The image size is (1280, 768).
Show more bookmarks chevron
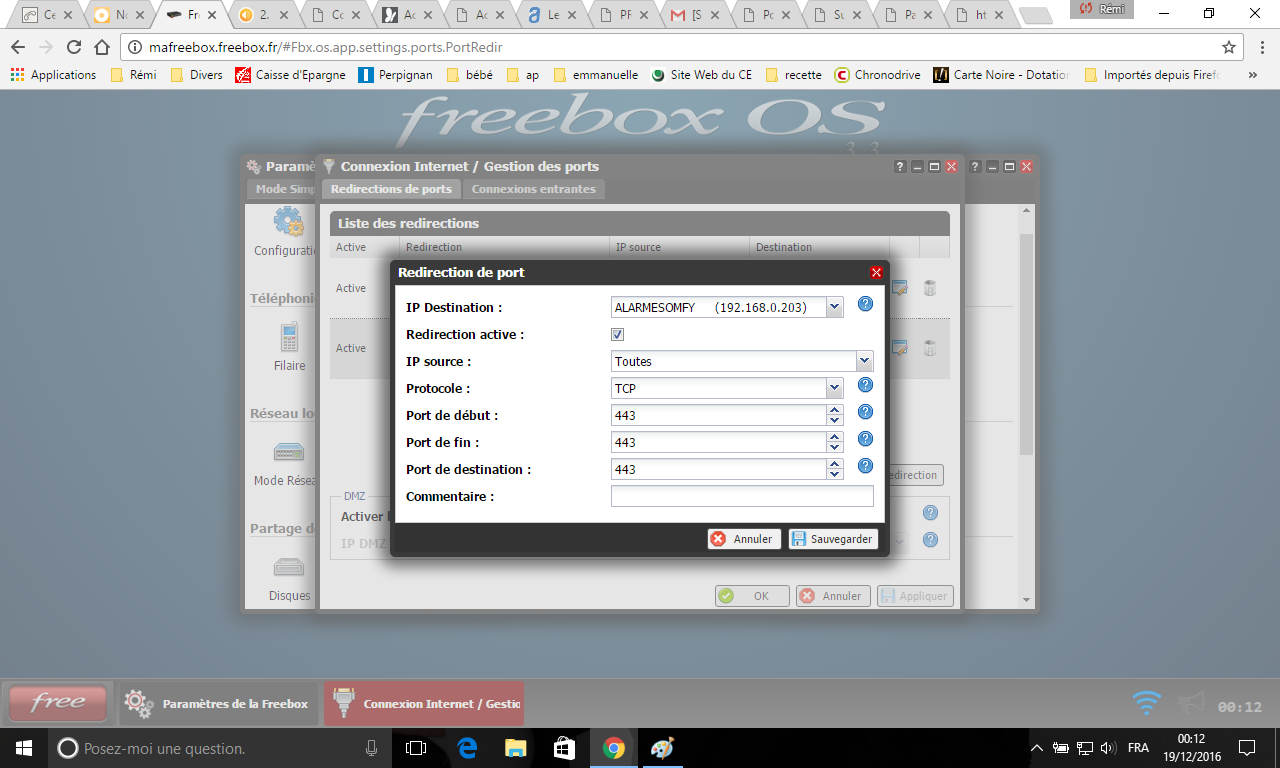[1253, 75]
